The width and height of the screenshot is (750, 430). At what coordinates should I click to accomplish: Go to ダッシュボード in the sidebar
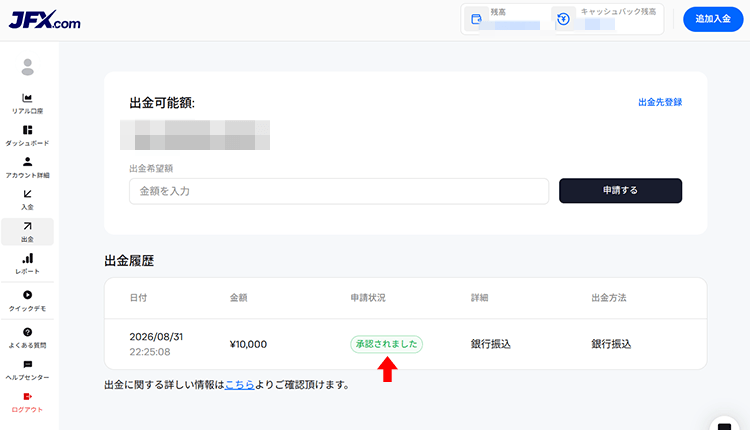click(27, 136)
